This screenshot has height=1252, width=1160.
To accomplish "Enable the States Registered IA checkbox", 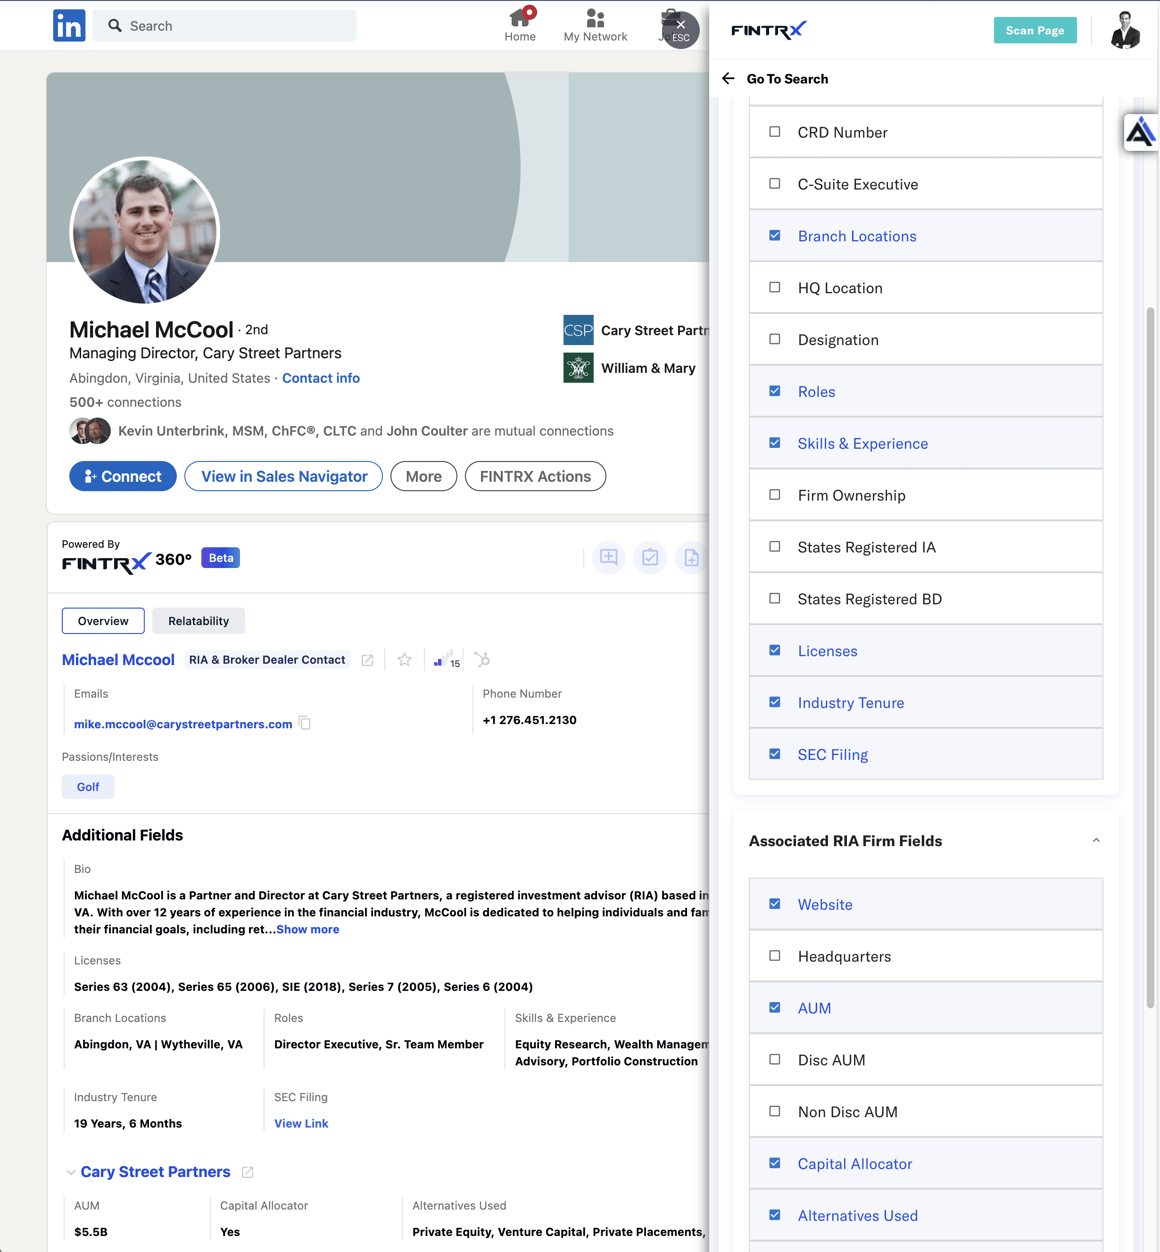I will pos(775,547).
